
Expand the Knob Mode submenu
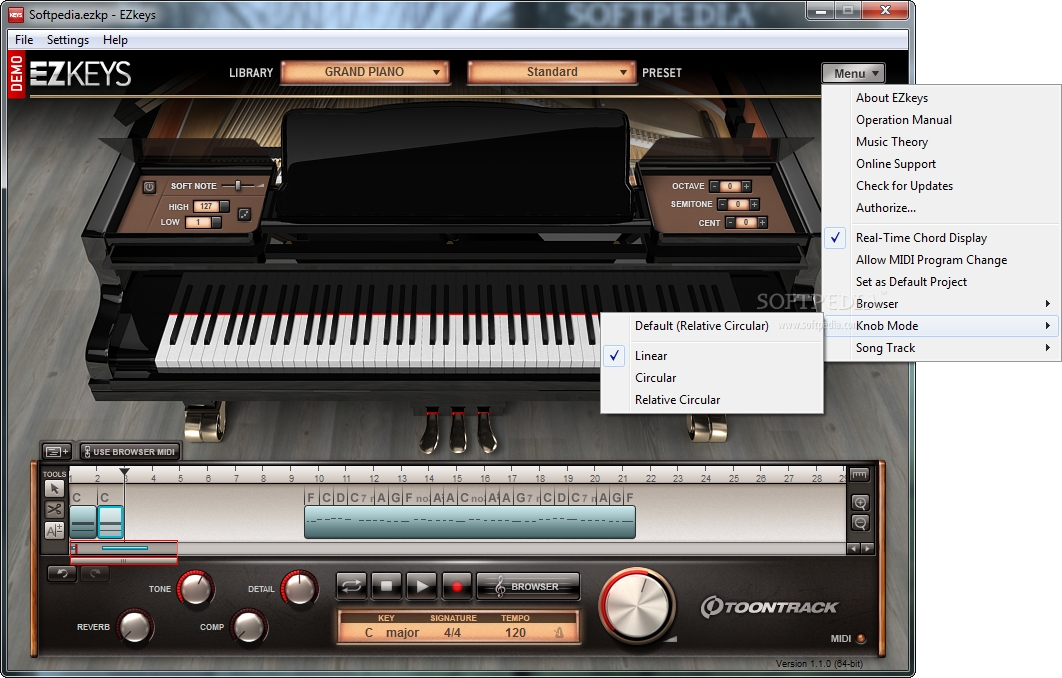pos(942,326)
